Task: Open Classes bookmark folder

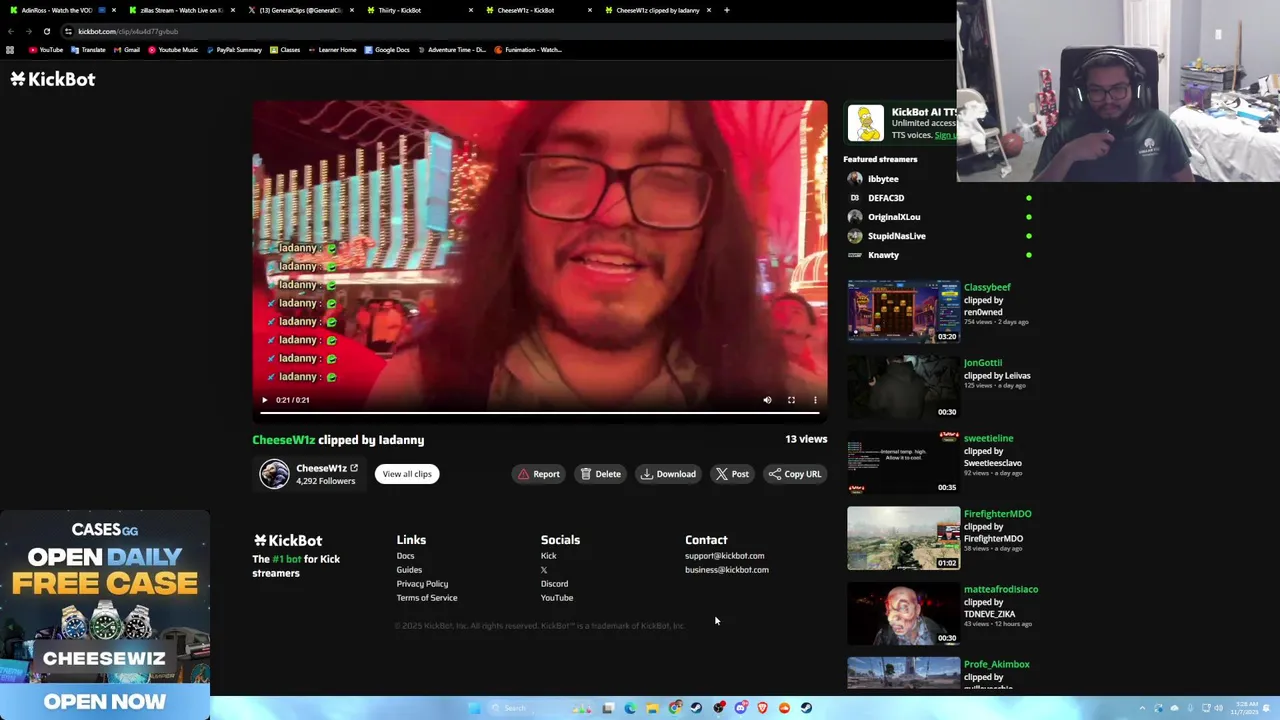Action: click(x=285, y=50)
